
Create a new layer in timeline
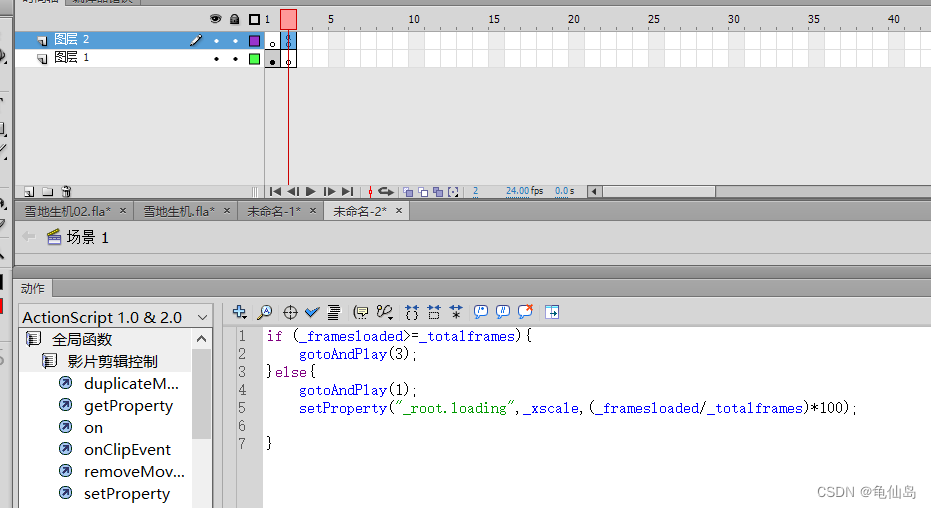click(29, 192)
